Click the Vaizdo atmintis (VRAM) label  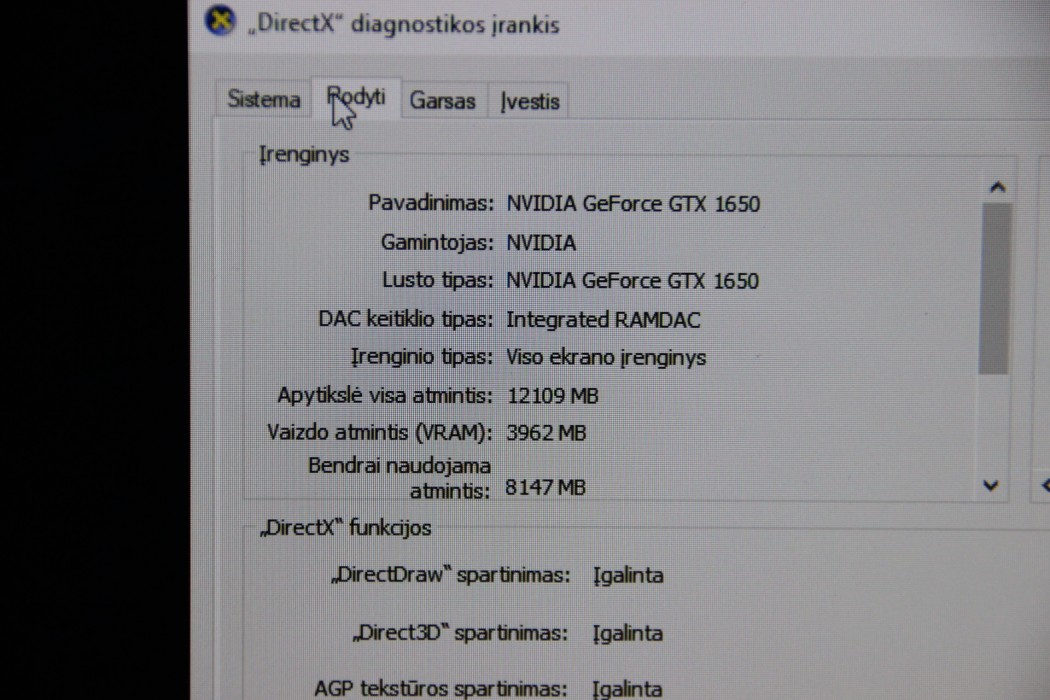[380, 433]
